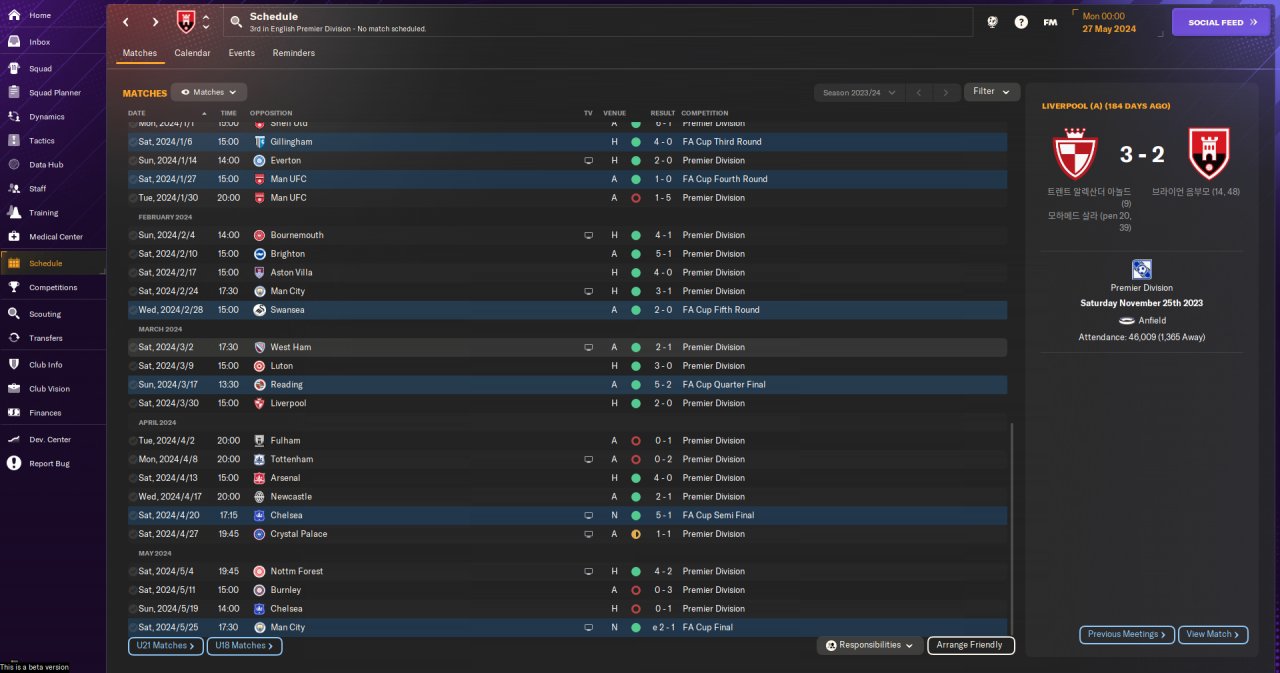Viewport: 1280px width, 673px height.
Task: Open Competitions in the sidebar
Action: [52, 287]
